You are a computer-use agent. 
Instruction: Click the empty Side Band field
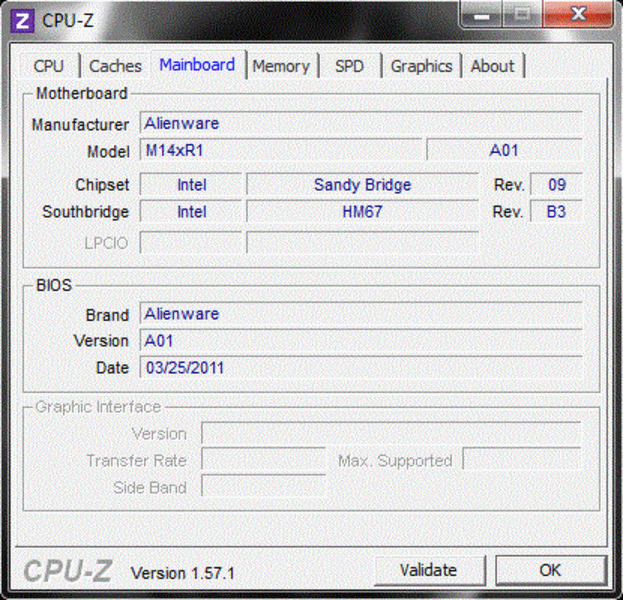click(x=263, y=487)
